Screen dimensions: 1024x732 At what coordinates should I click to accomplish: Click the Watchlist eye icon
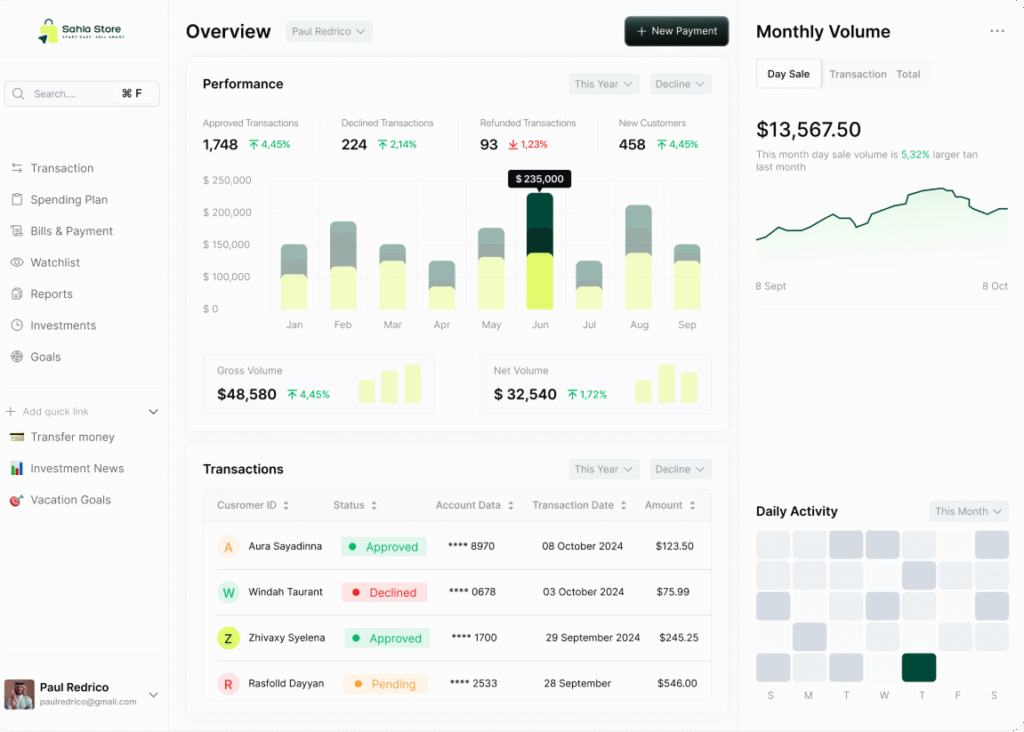point(17,262)
